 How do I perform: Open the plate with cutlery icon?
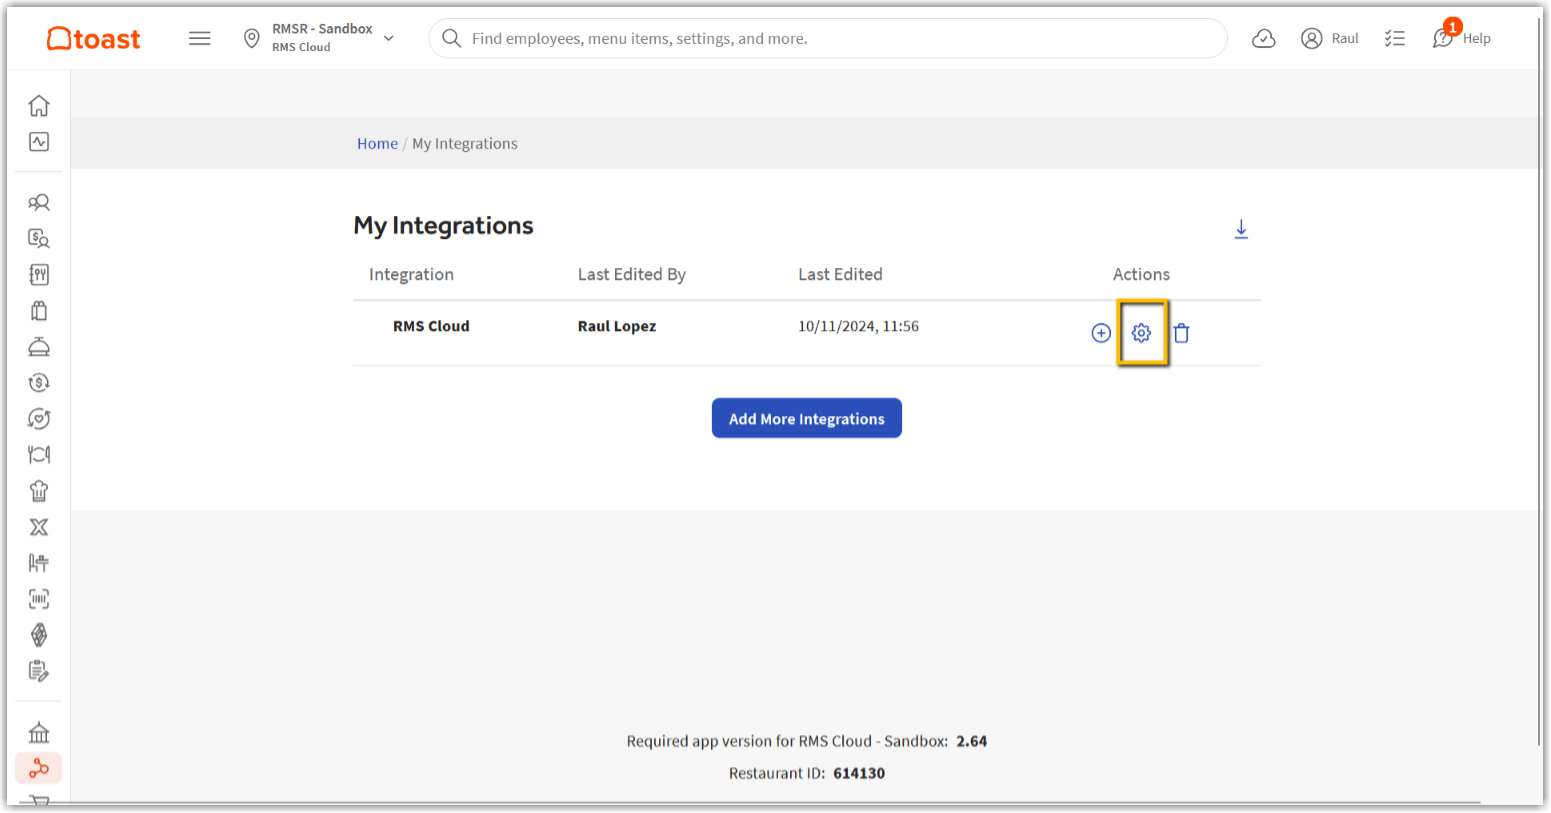click(39, 455)
